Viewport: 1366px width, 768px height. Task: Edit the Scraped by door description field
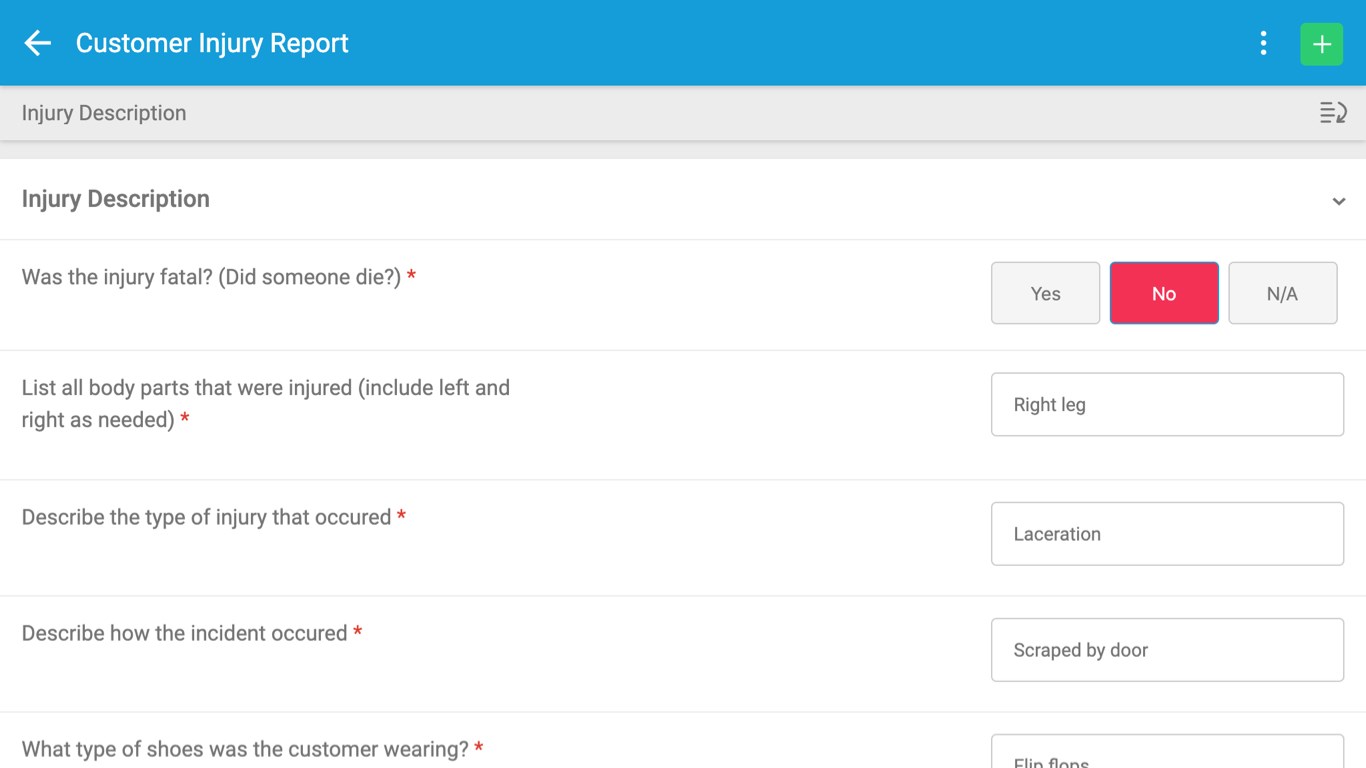1166,649
